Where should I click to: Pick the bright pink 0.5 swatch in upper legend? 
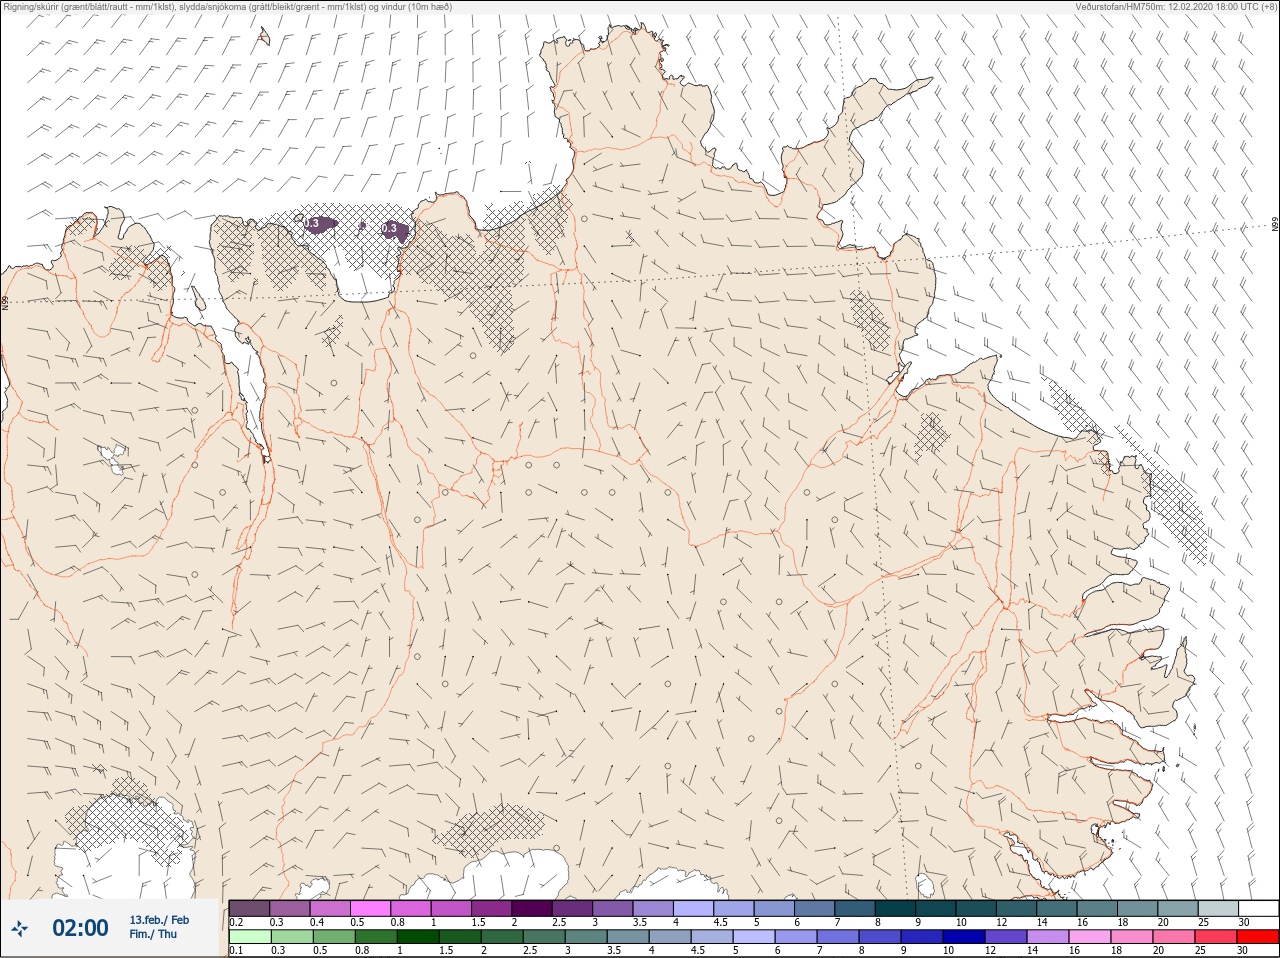click(370, 908)
